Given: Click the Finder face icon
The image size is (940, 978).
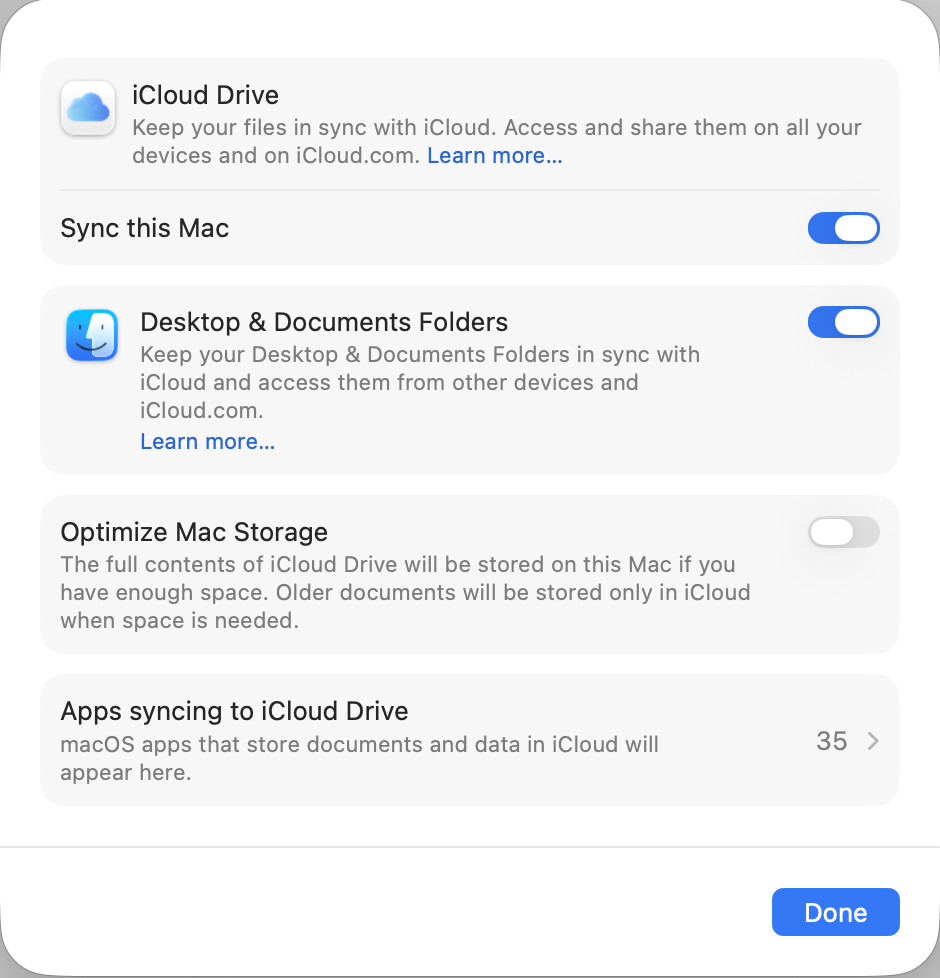Looking at the screenshot, I should (92, 335).
